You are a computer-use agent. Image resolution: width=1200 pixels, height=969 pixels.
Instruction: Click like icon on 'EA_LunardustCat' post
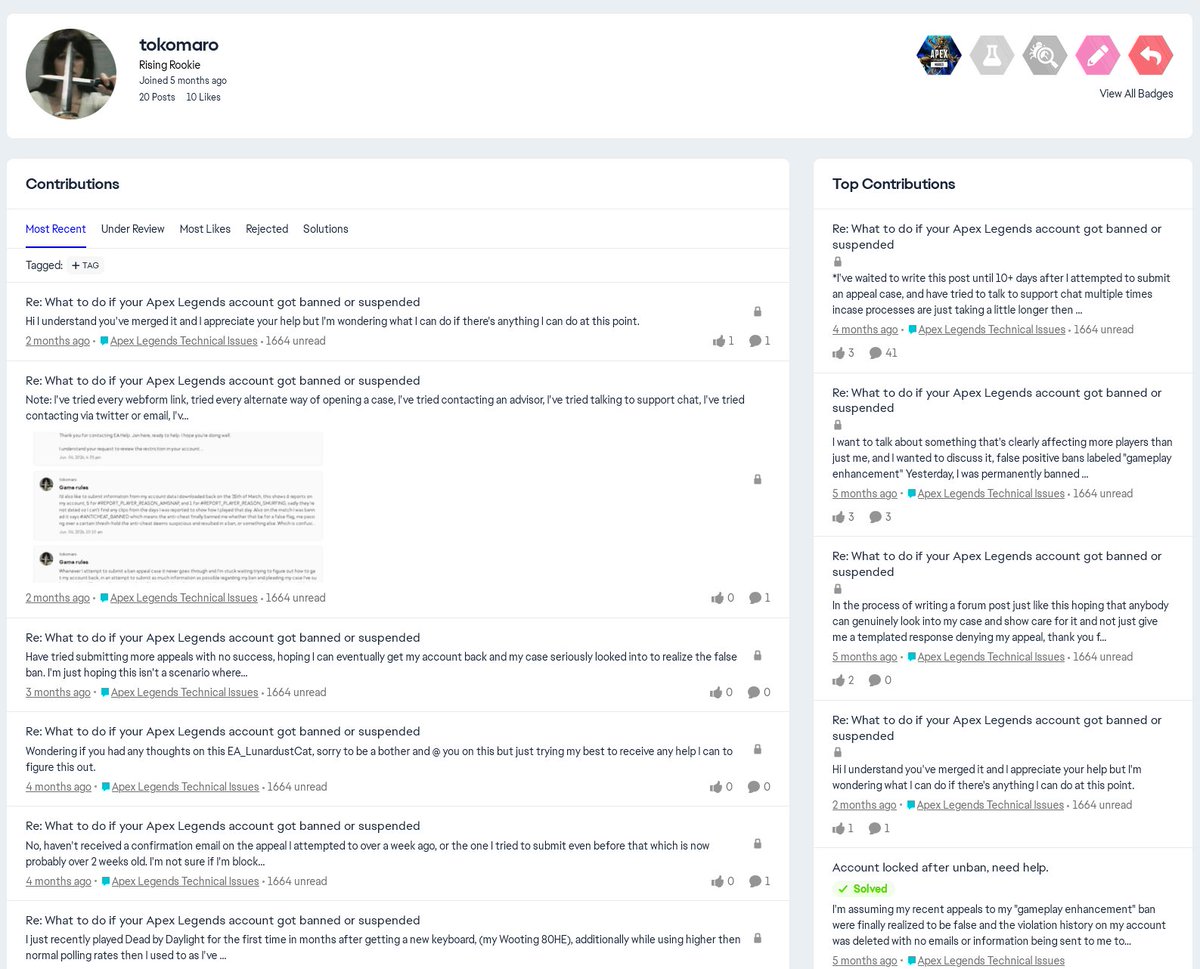716,787
